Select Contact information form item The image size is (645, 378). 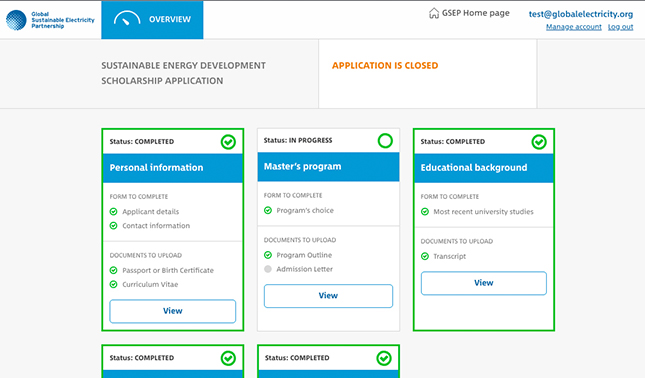point(156,225)
